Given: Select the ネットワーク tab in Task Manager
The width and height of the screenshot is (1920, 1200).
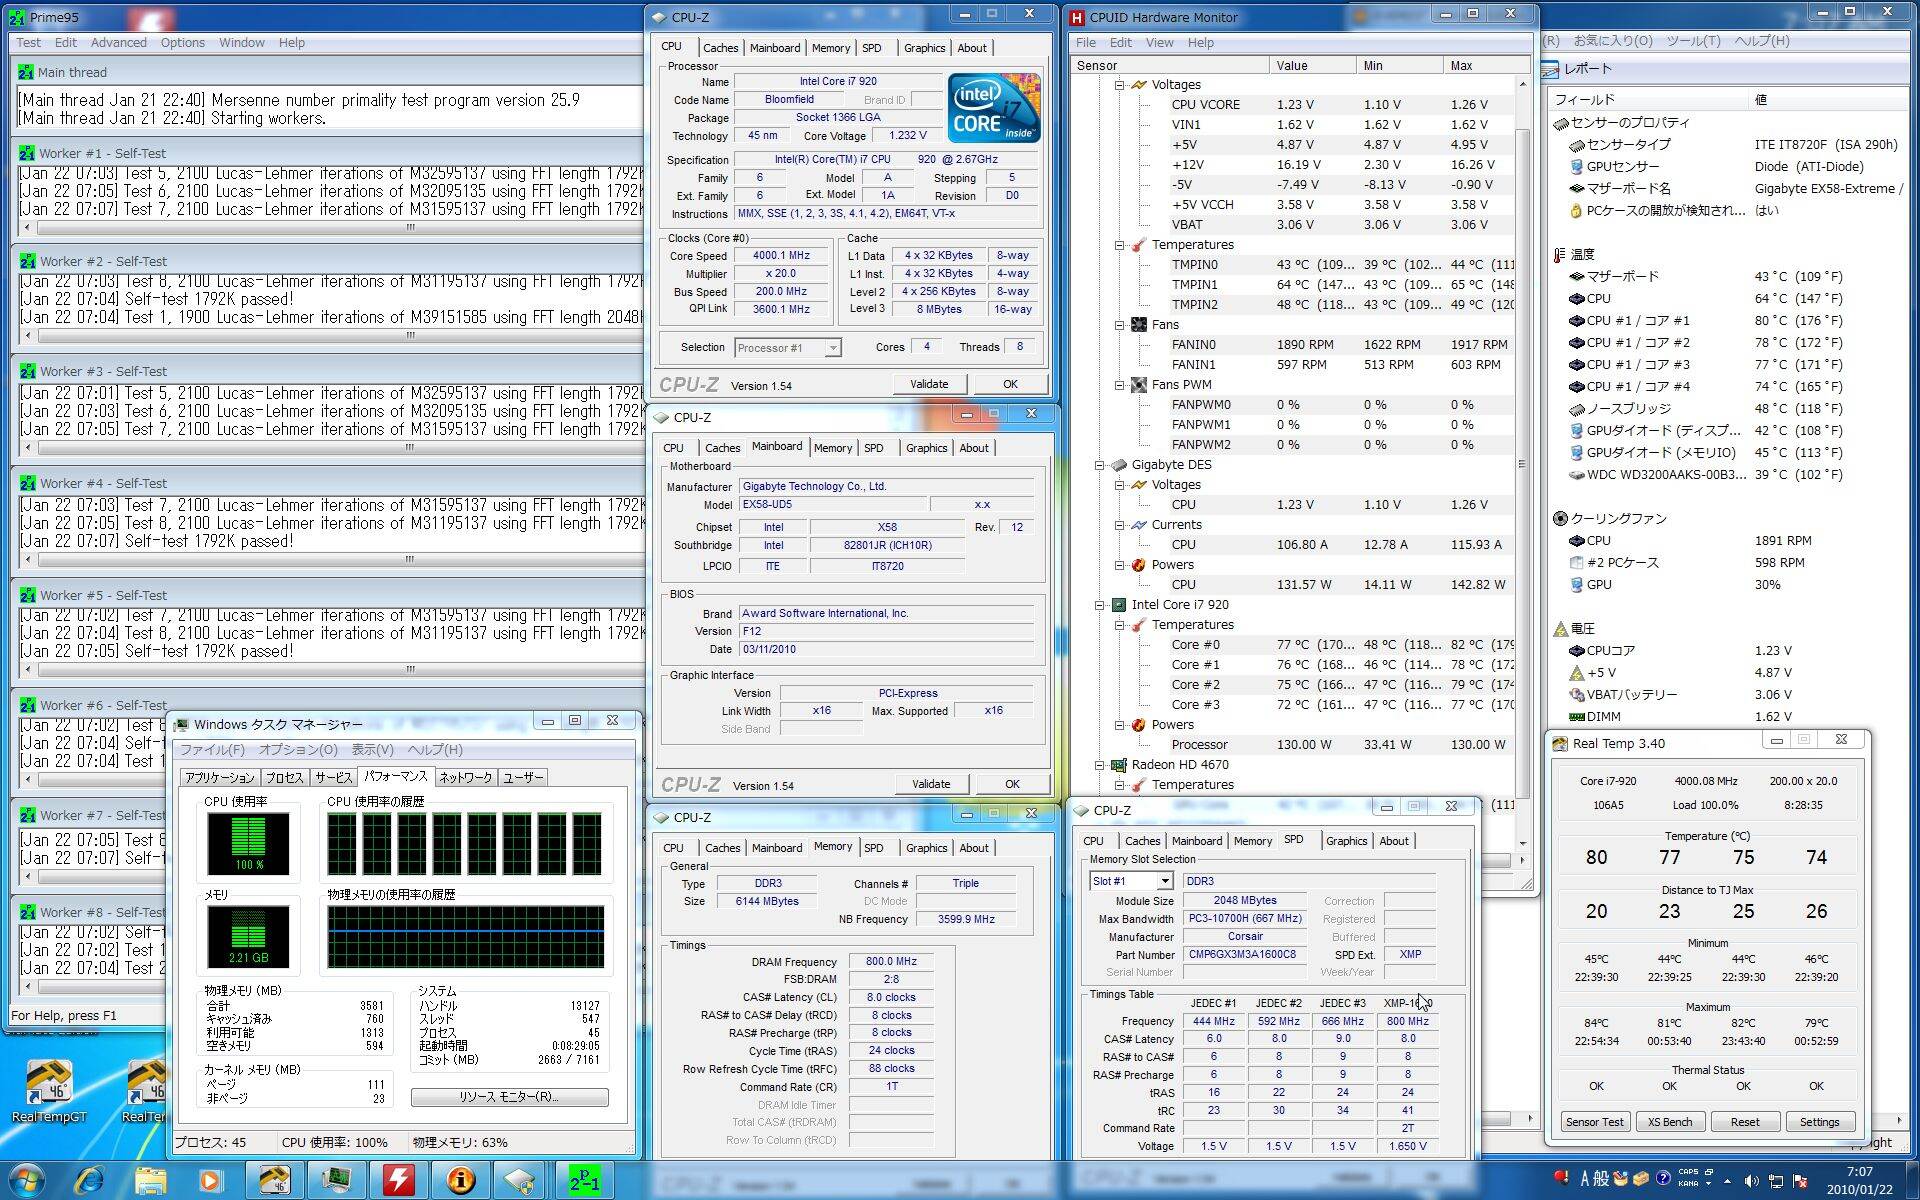Looking at the screenshot, I should point(465,777).
